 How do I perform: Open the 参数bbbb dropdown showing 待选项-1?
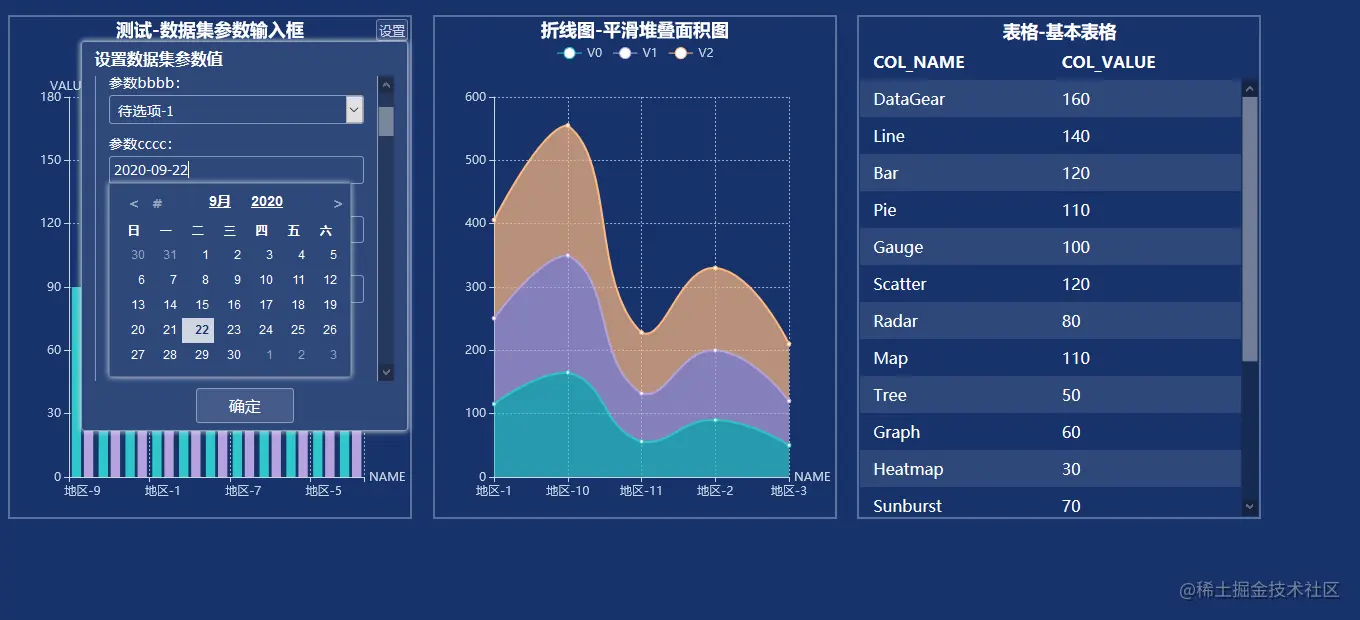[x=236, y=110]
